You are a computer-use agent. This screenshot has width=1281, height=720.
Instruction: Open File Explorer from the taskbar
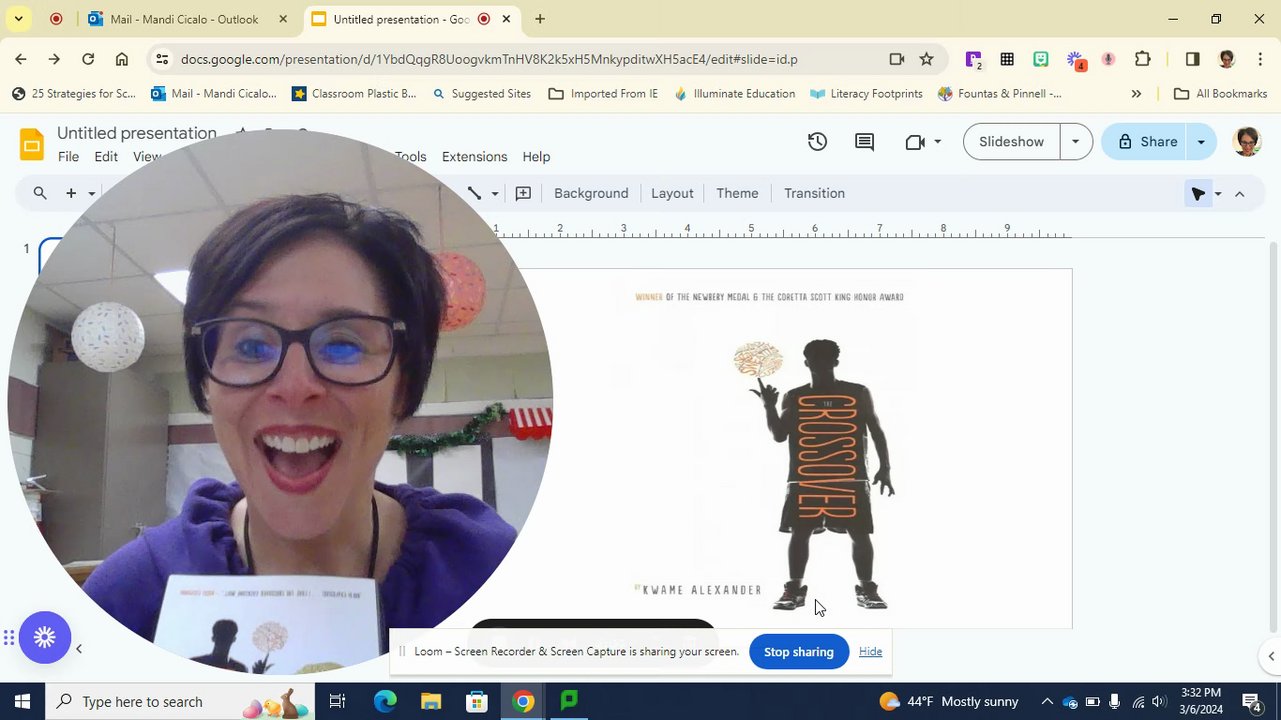pyautogui.click(x=431, y=701)
